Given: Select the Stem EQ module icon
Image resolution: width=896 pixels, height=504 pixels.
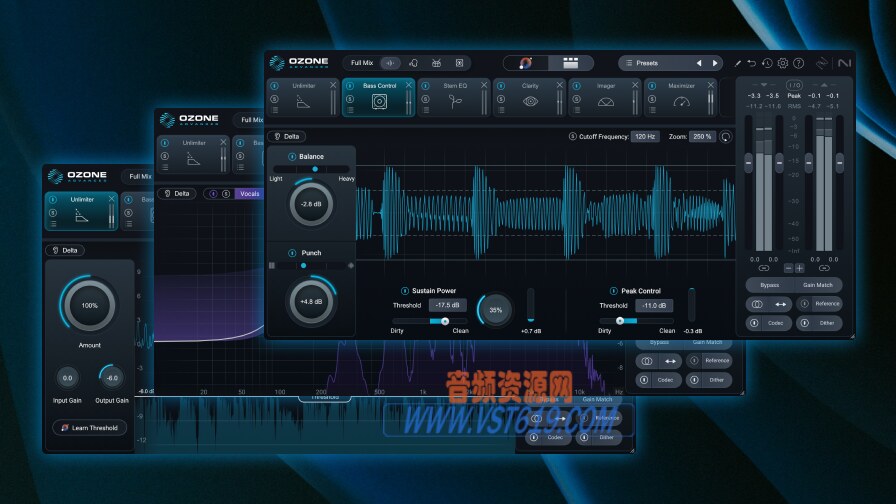Looking at the screenshot, I should pos(455,102).
